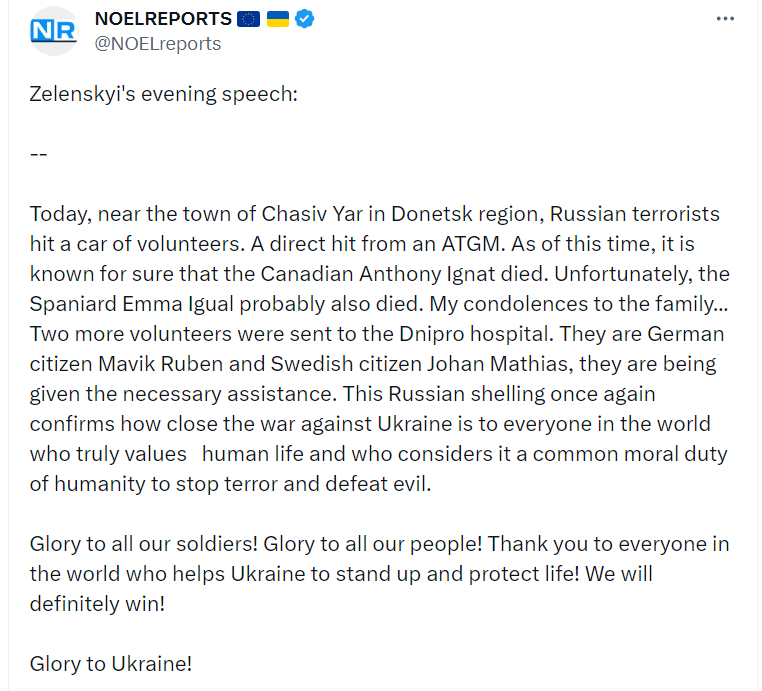Click the word "ATGM" in the tweet
Image resolution: width=762 pixels, height=691 pixels.
470,244
